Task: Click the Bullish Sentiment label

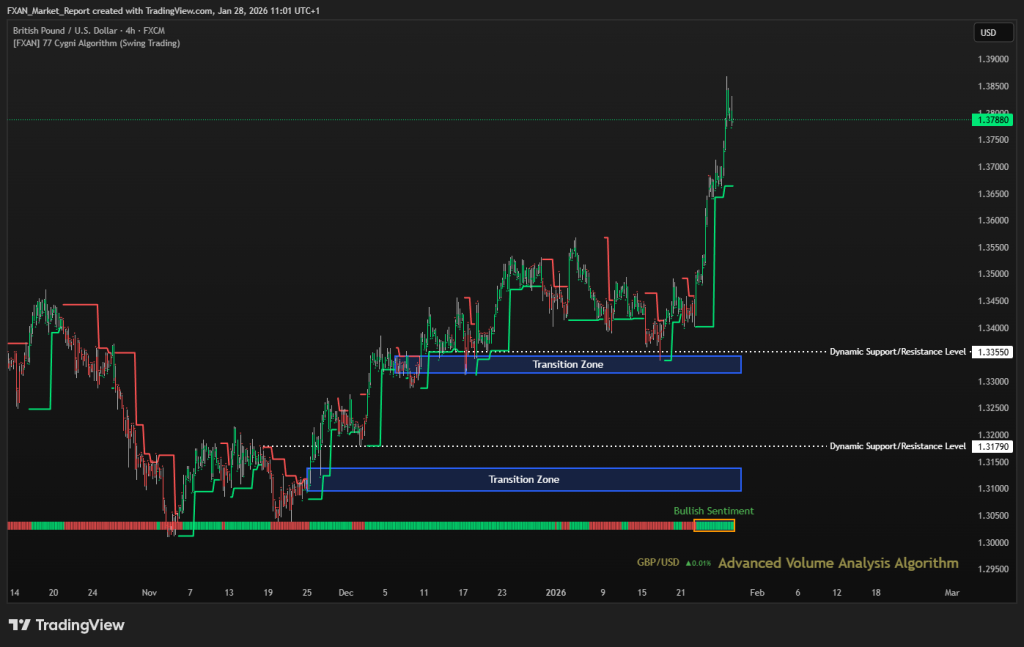Action: click(x=713, y=511)
